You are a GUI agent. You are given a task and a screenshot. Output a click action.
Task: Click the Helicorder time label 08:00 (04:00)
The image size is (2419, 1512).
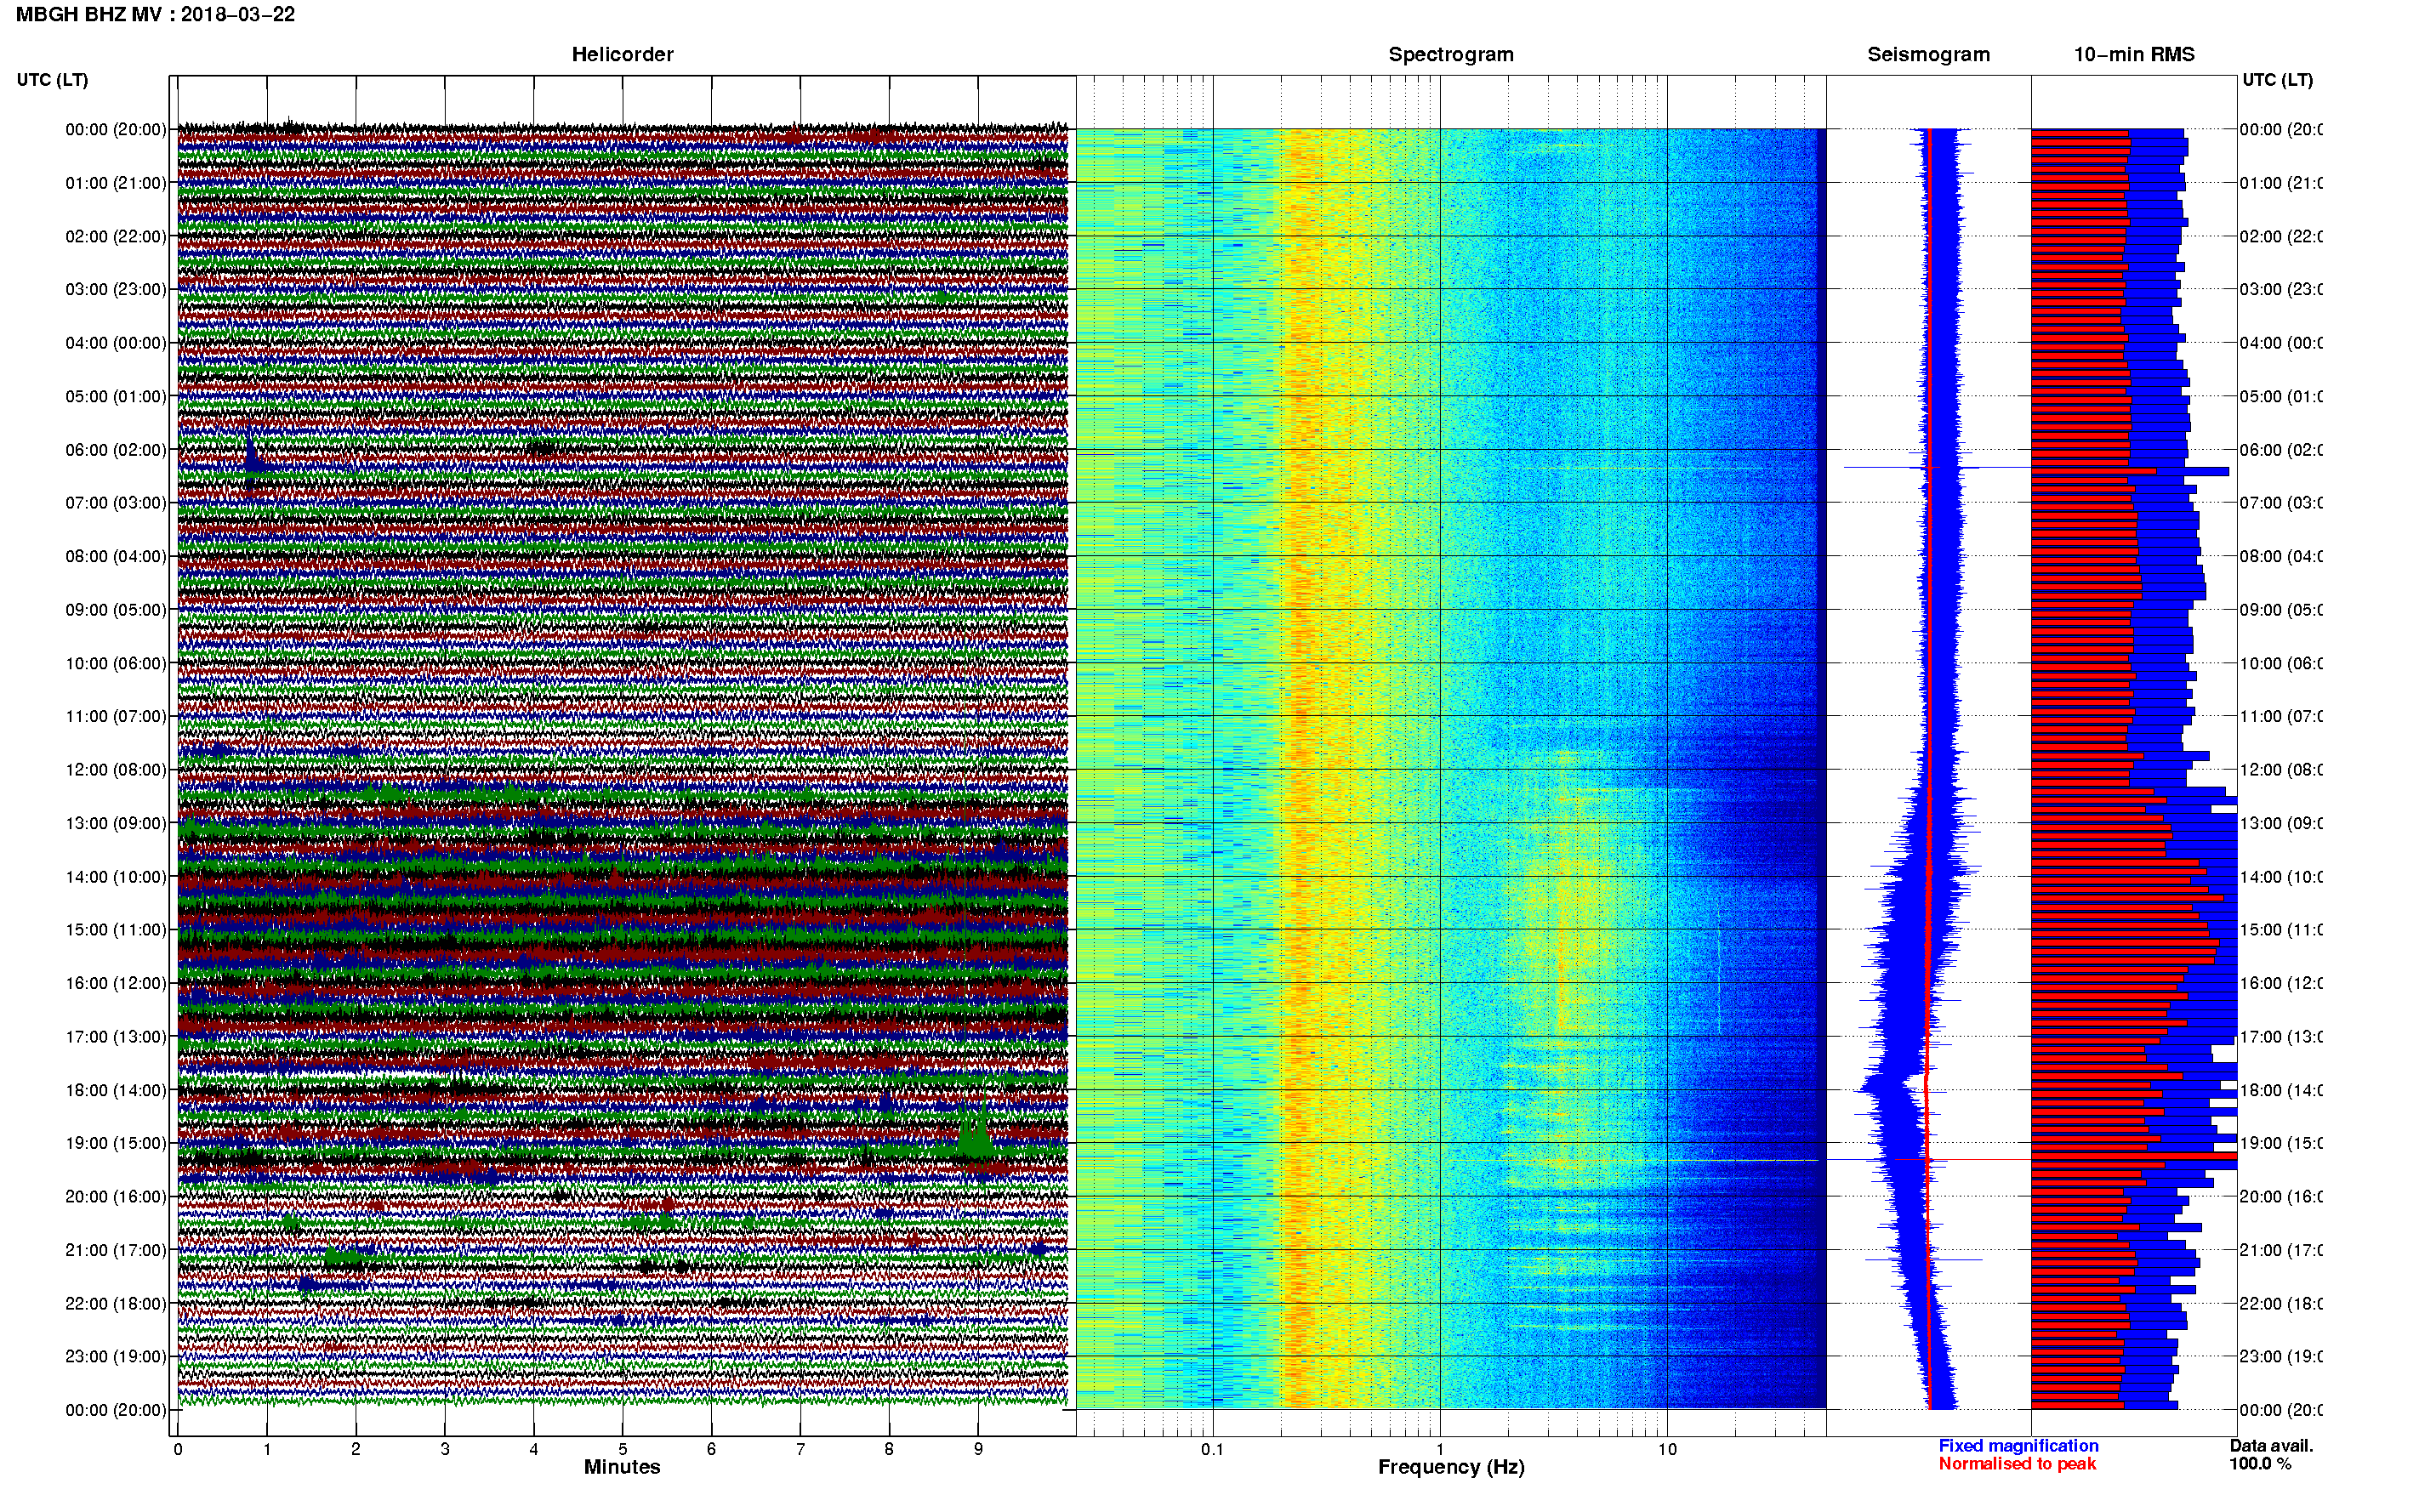click(x=116, y=556)
